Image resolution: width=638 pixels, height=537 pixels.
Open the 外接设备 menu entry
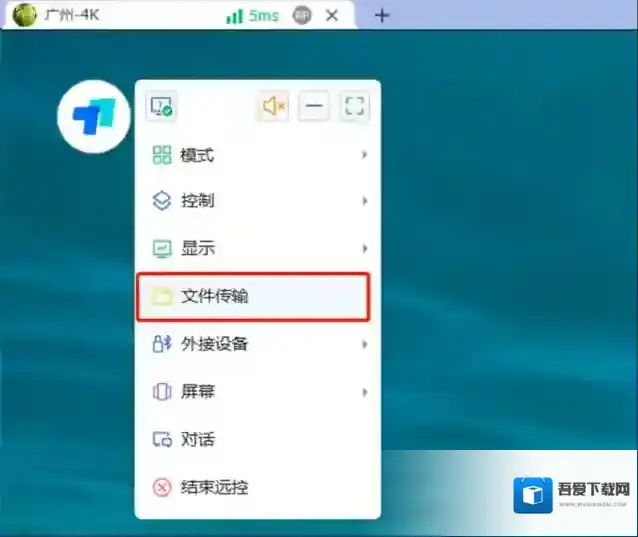[x=258, y=344]
